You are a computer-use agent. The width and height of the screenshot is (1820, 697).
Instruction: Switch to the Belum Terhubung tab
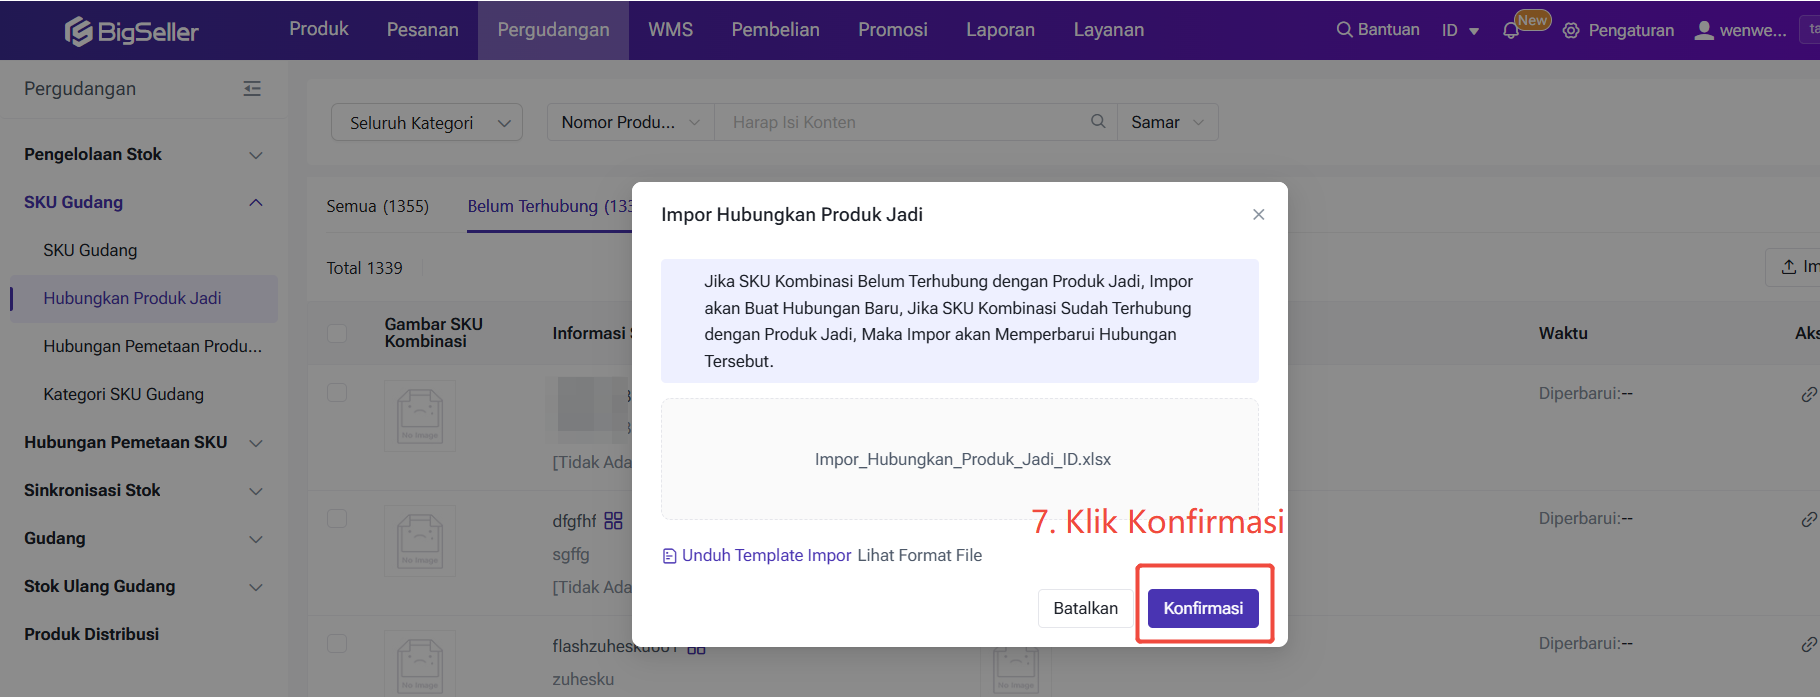tap(550, 206)
